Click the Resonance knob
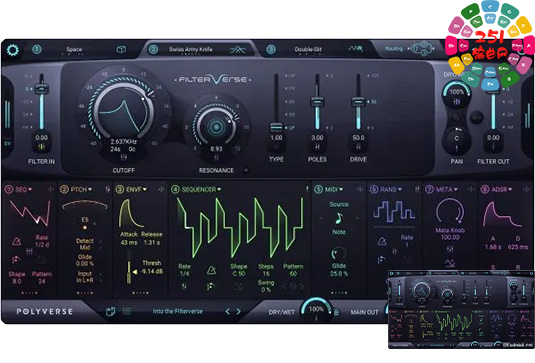Screen dimensions: 535x363 coord(216,127)
